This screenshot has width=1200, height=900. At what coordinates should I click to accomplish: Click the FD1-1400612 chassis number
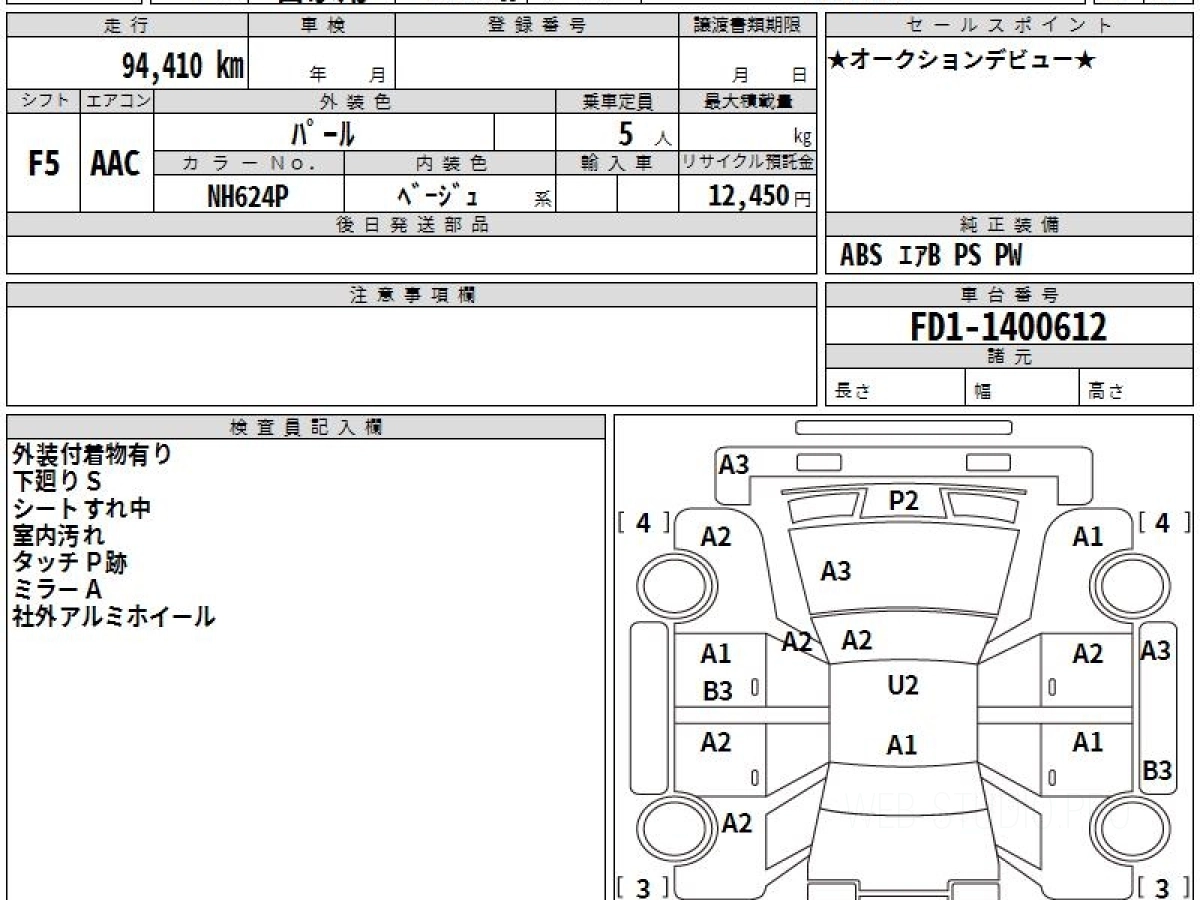1009,326
